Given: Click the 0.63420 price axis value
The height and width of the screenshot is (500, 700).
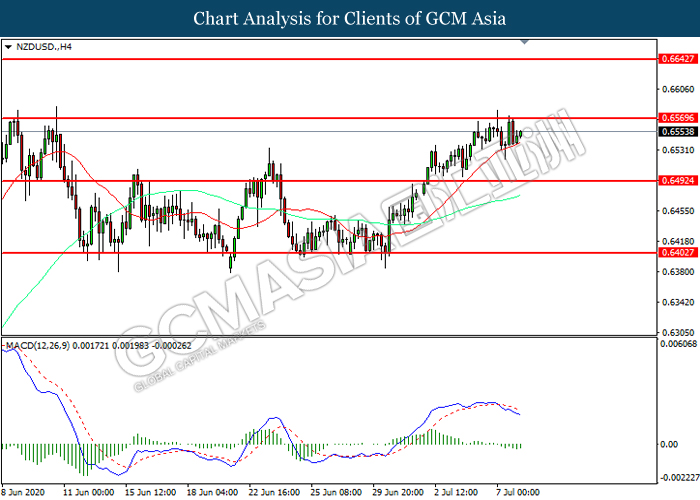Looking at the screenshot, I should click(x=678, y=302).
